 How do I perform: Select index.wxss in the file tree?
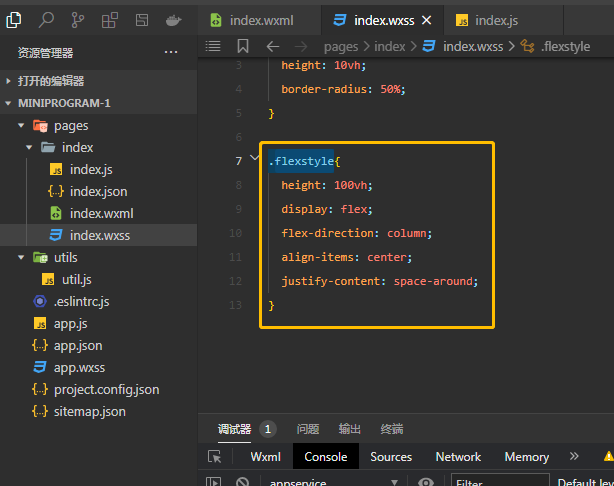(98, 235)
